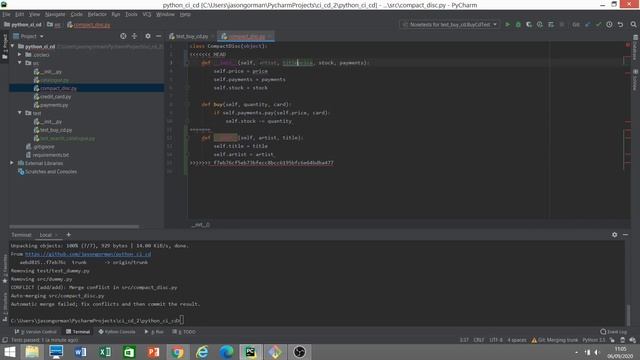Locate current file in Project panel

(x=123, y=36)
